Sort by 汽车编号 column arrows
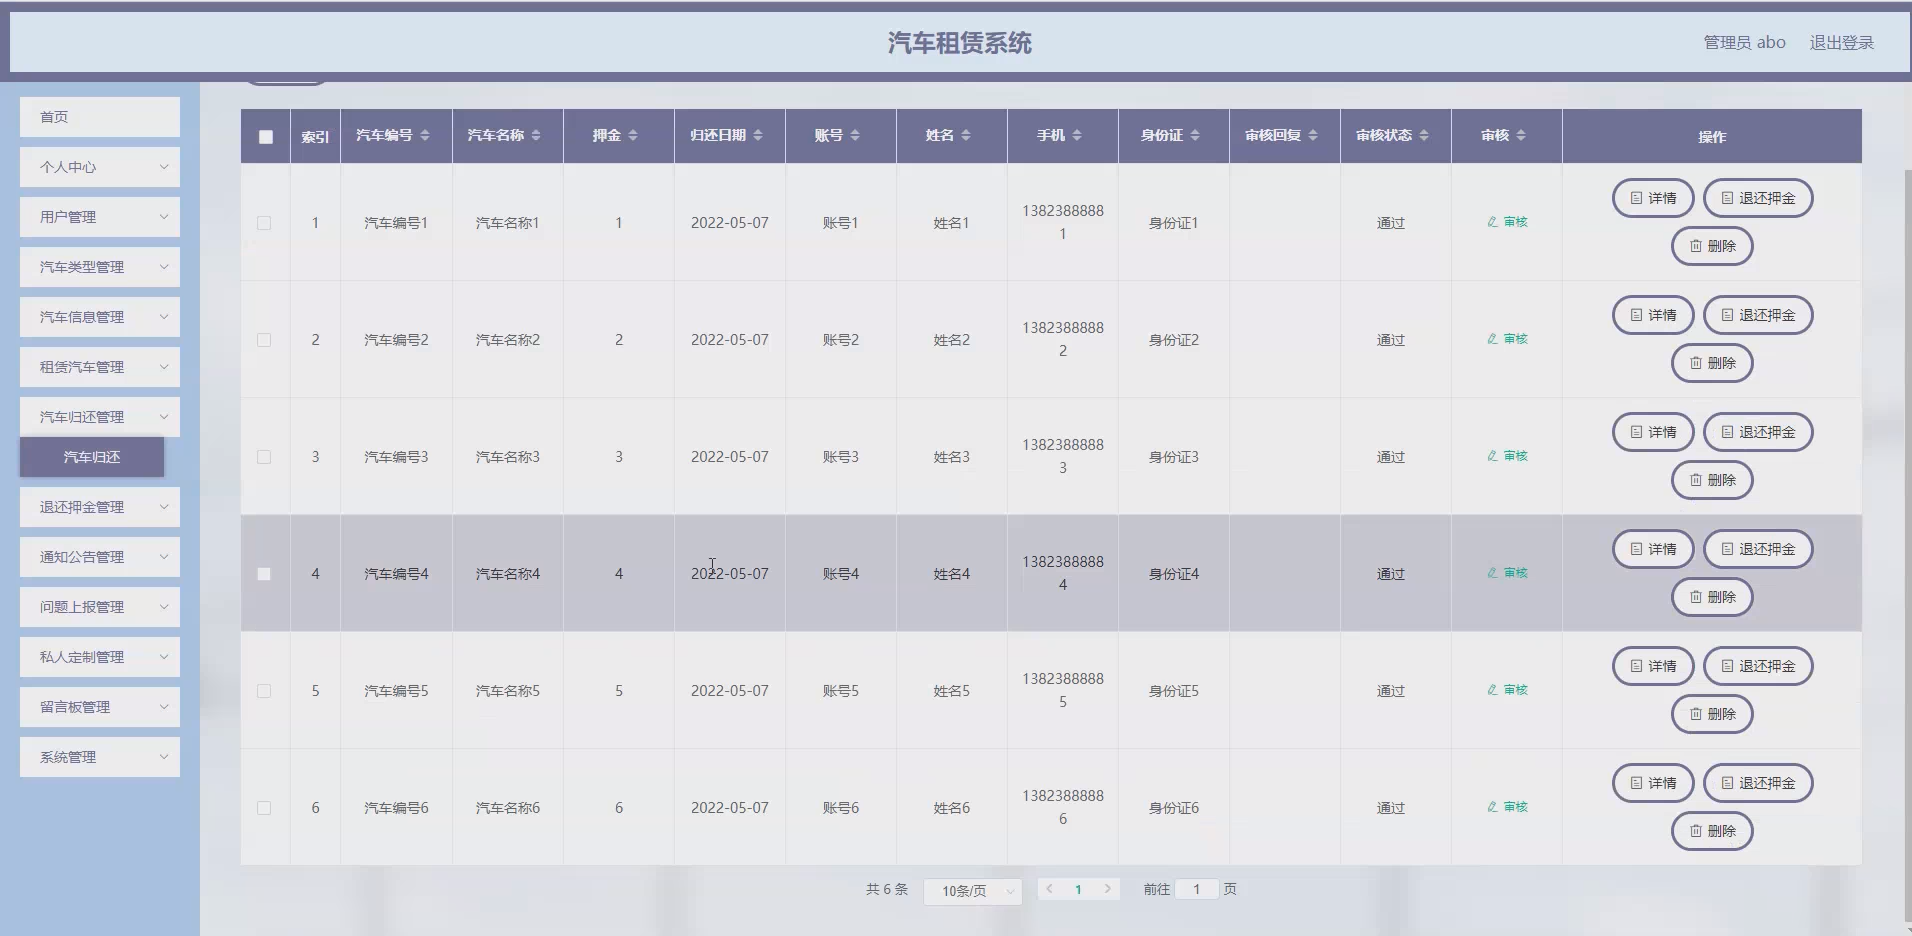This screenshot has height=936, width=1912. [x=425, y=135]
